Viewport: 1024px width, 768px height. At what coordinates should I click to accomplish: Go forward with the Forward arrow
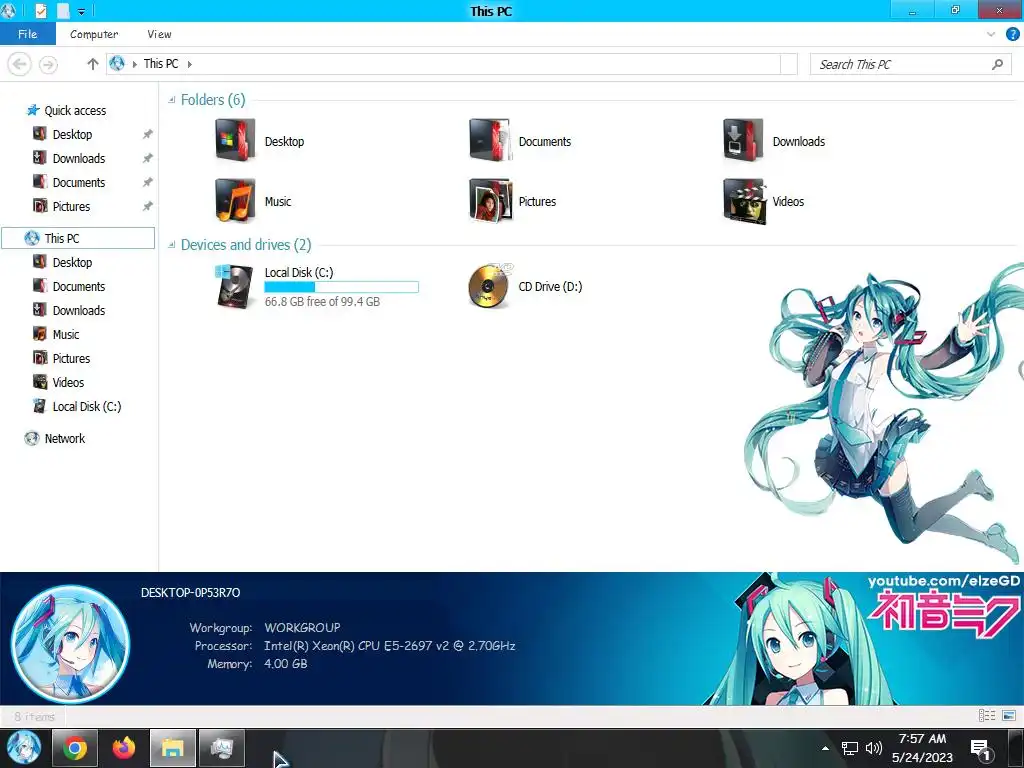click(48, 64)
